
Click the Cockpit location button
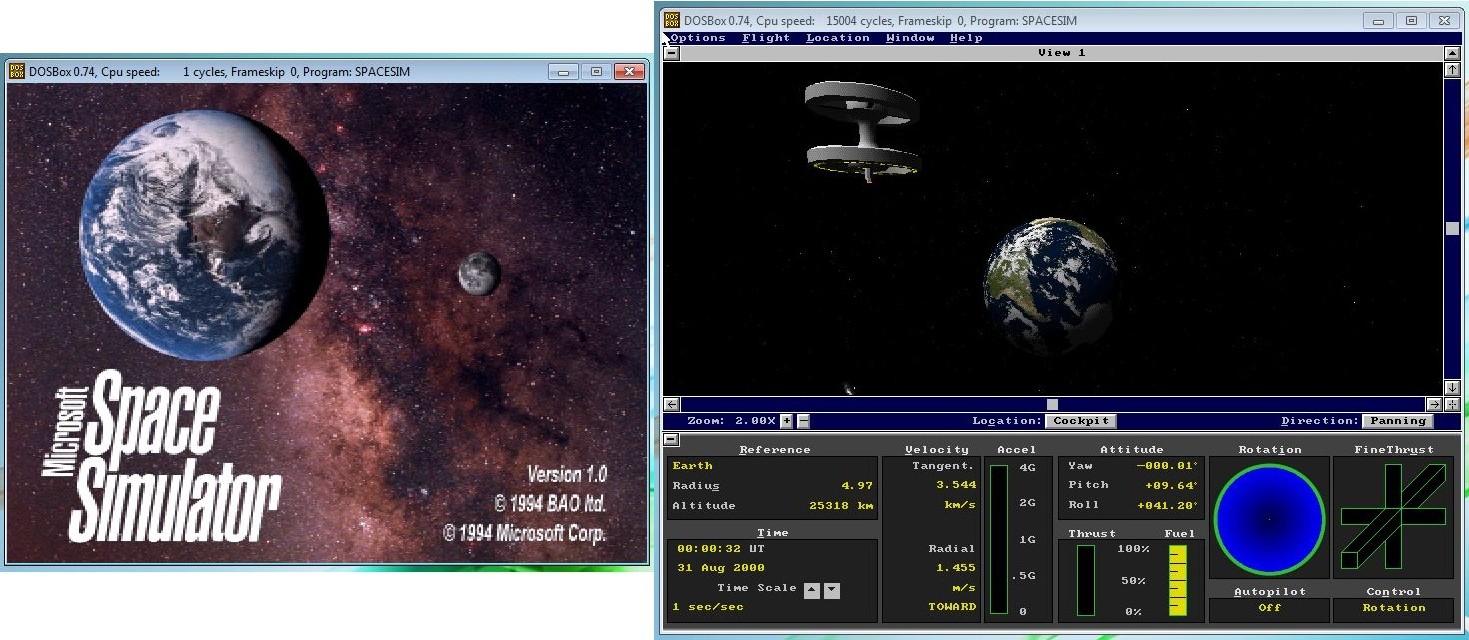[1080, 421]
